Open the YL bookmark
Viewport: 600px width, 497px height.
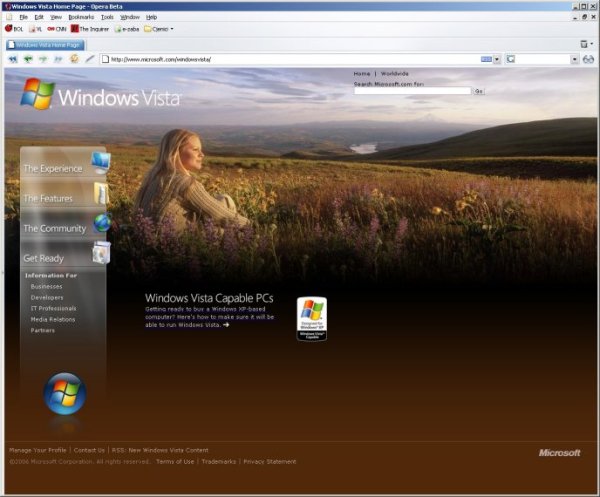point(36,29)
